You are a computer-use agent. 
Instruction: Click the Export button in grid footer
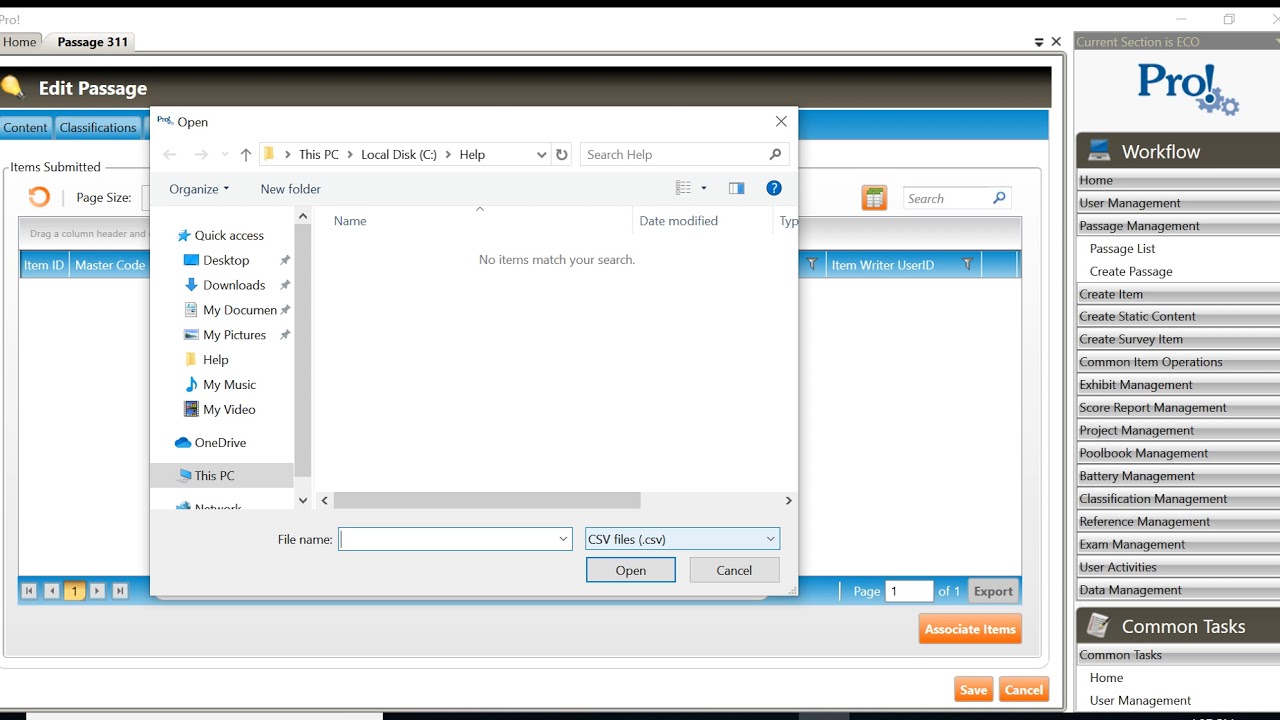[x=993, y=591]
